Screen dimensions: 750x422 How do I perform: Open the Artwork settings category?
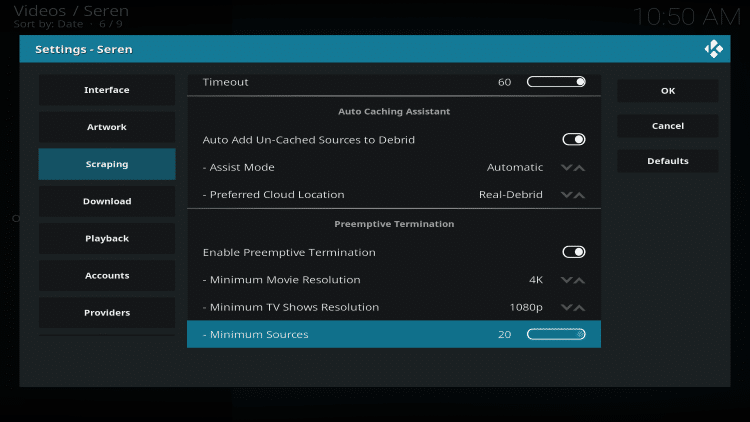point(107,127)
